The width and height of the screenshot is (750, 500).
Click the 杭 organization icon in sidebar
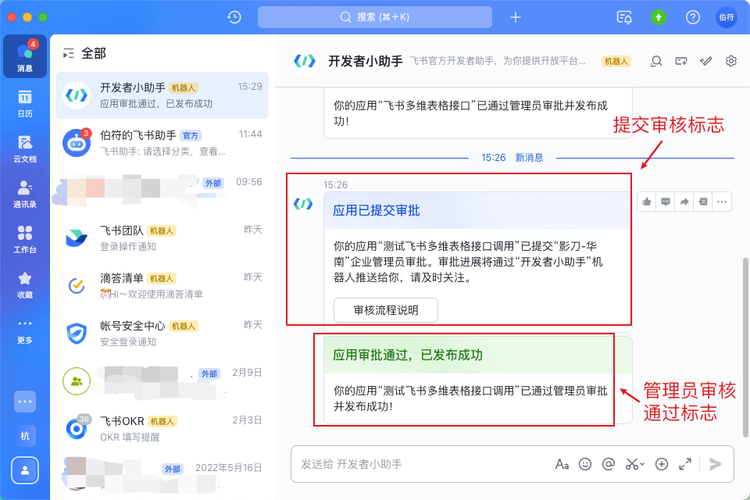tap(25, 436)
